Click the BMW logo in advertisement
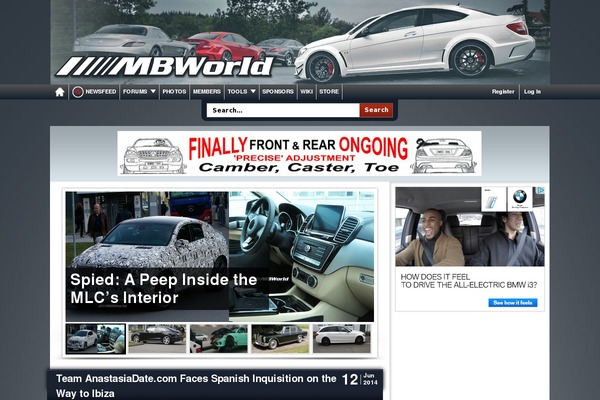The image size is (600, 400). click(520, 198)
